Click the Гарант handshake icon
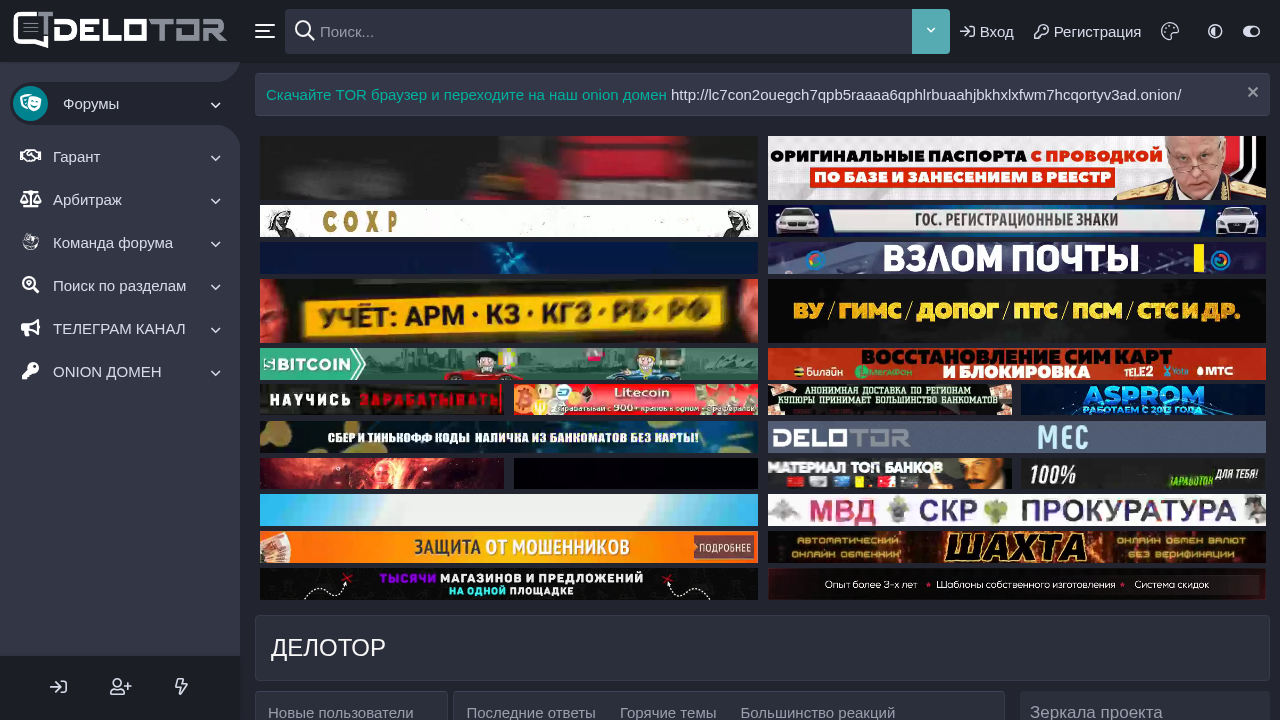This screenshot has width=1280, height=720. click(x=30, y=156)
